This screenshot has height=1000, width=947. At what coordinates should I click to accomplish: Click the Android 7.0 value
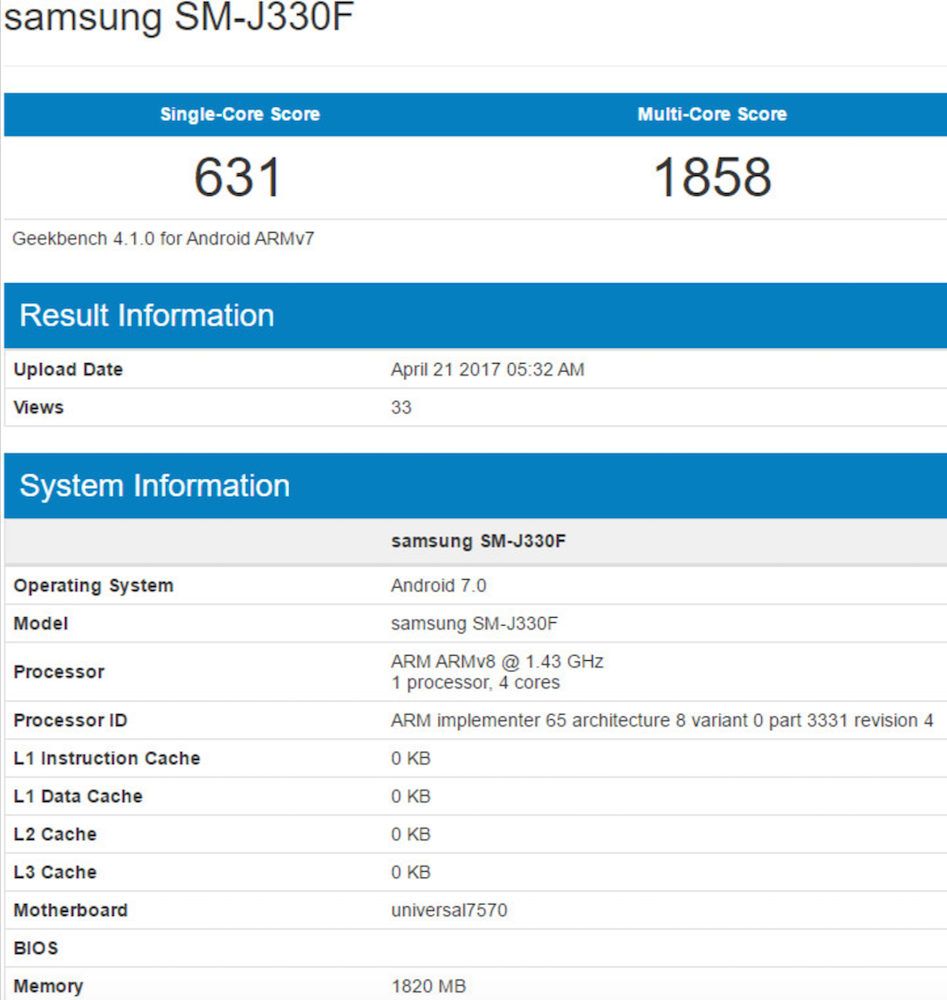[x=438, y=586]
